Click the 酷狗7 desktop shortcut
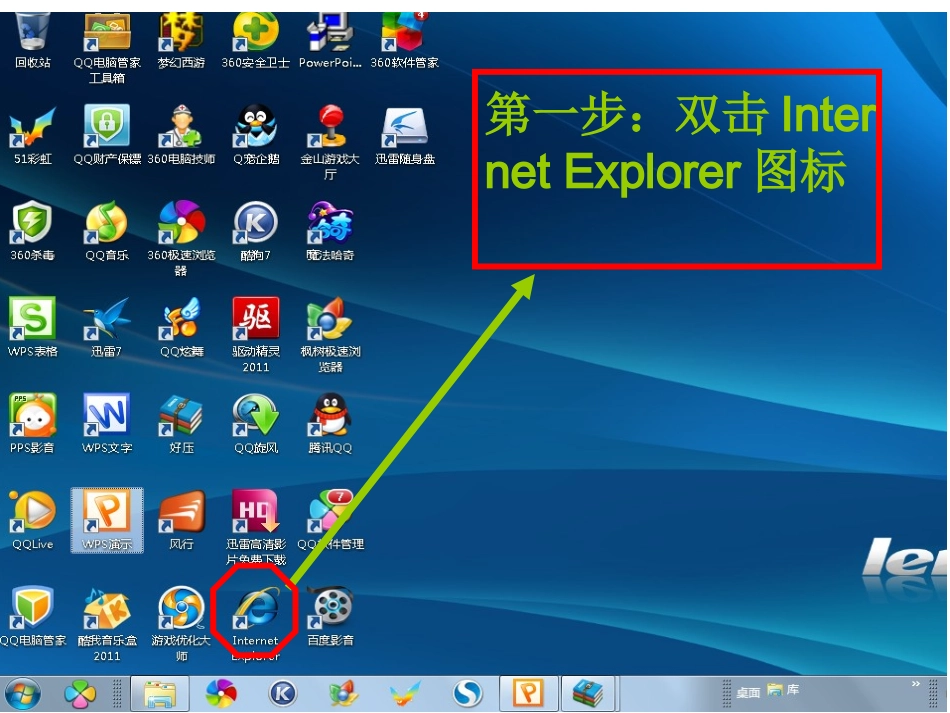Image resolution: width=950 pixels, height=713 pixels. click(255, 231)
